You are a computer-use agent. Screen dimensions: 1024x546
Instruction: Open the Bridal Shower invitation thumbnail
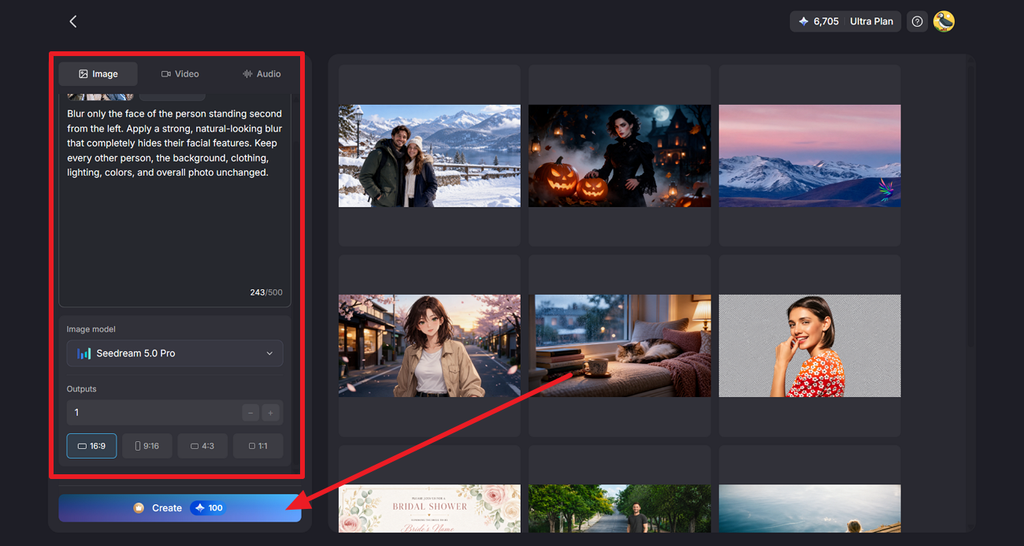[430, 509]
